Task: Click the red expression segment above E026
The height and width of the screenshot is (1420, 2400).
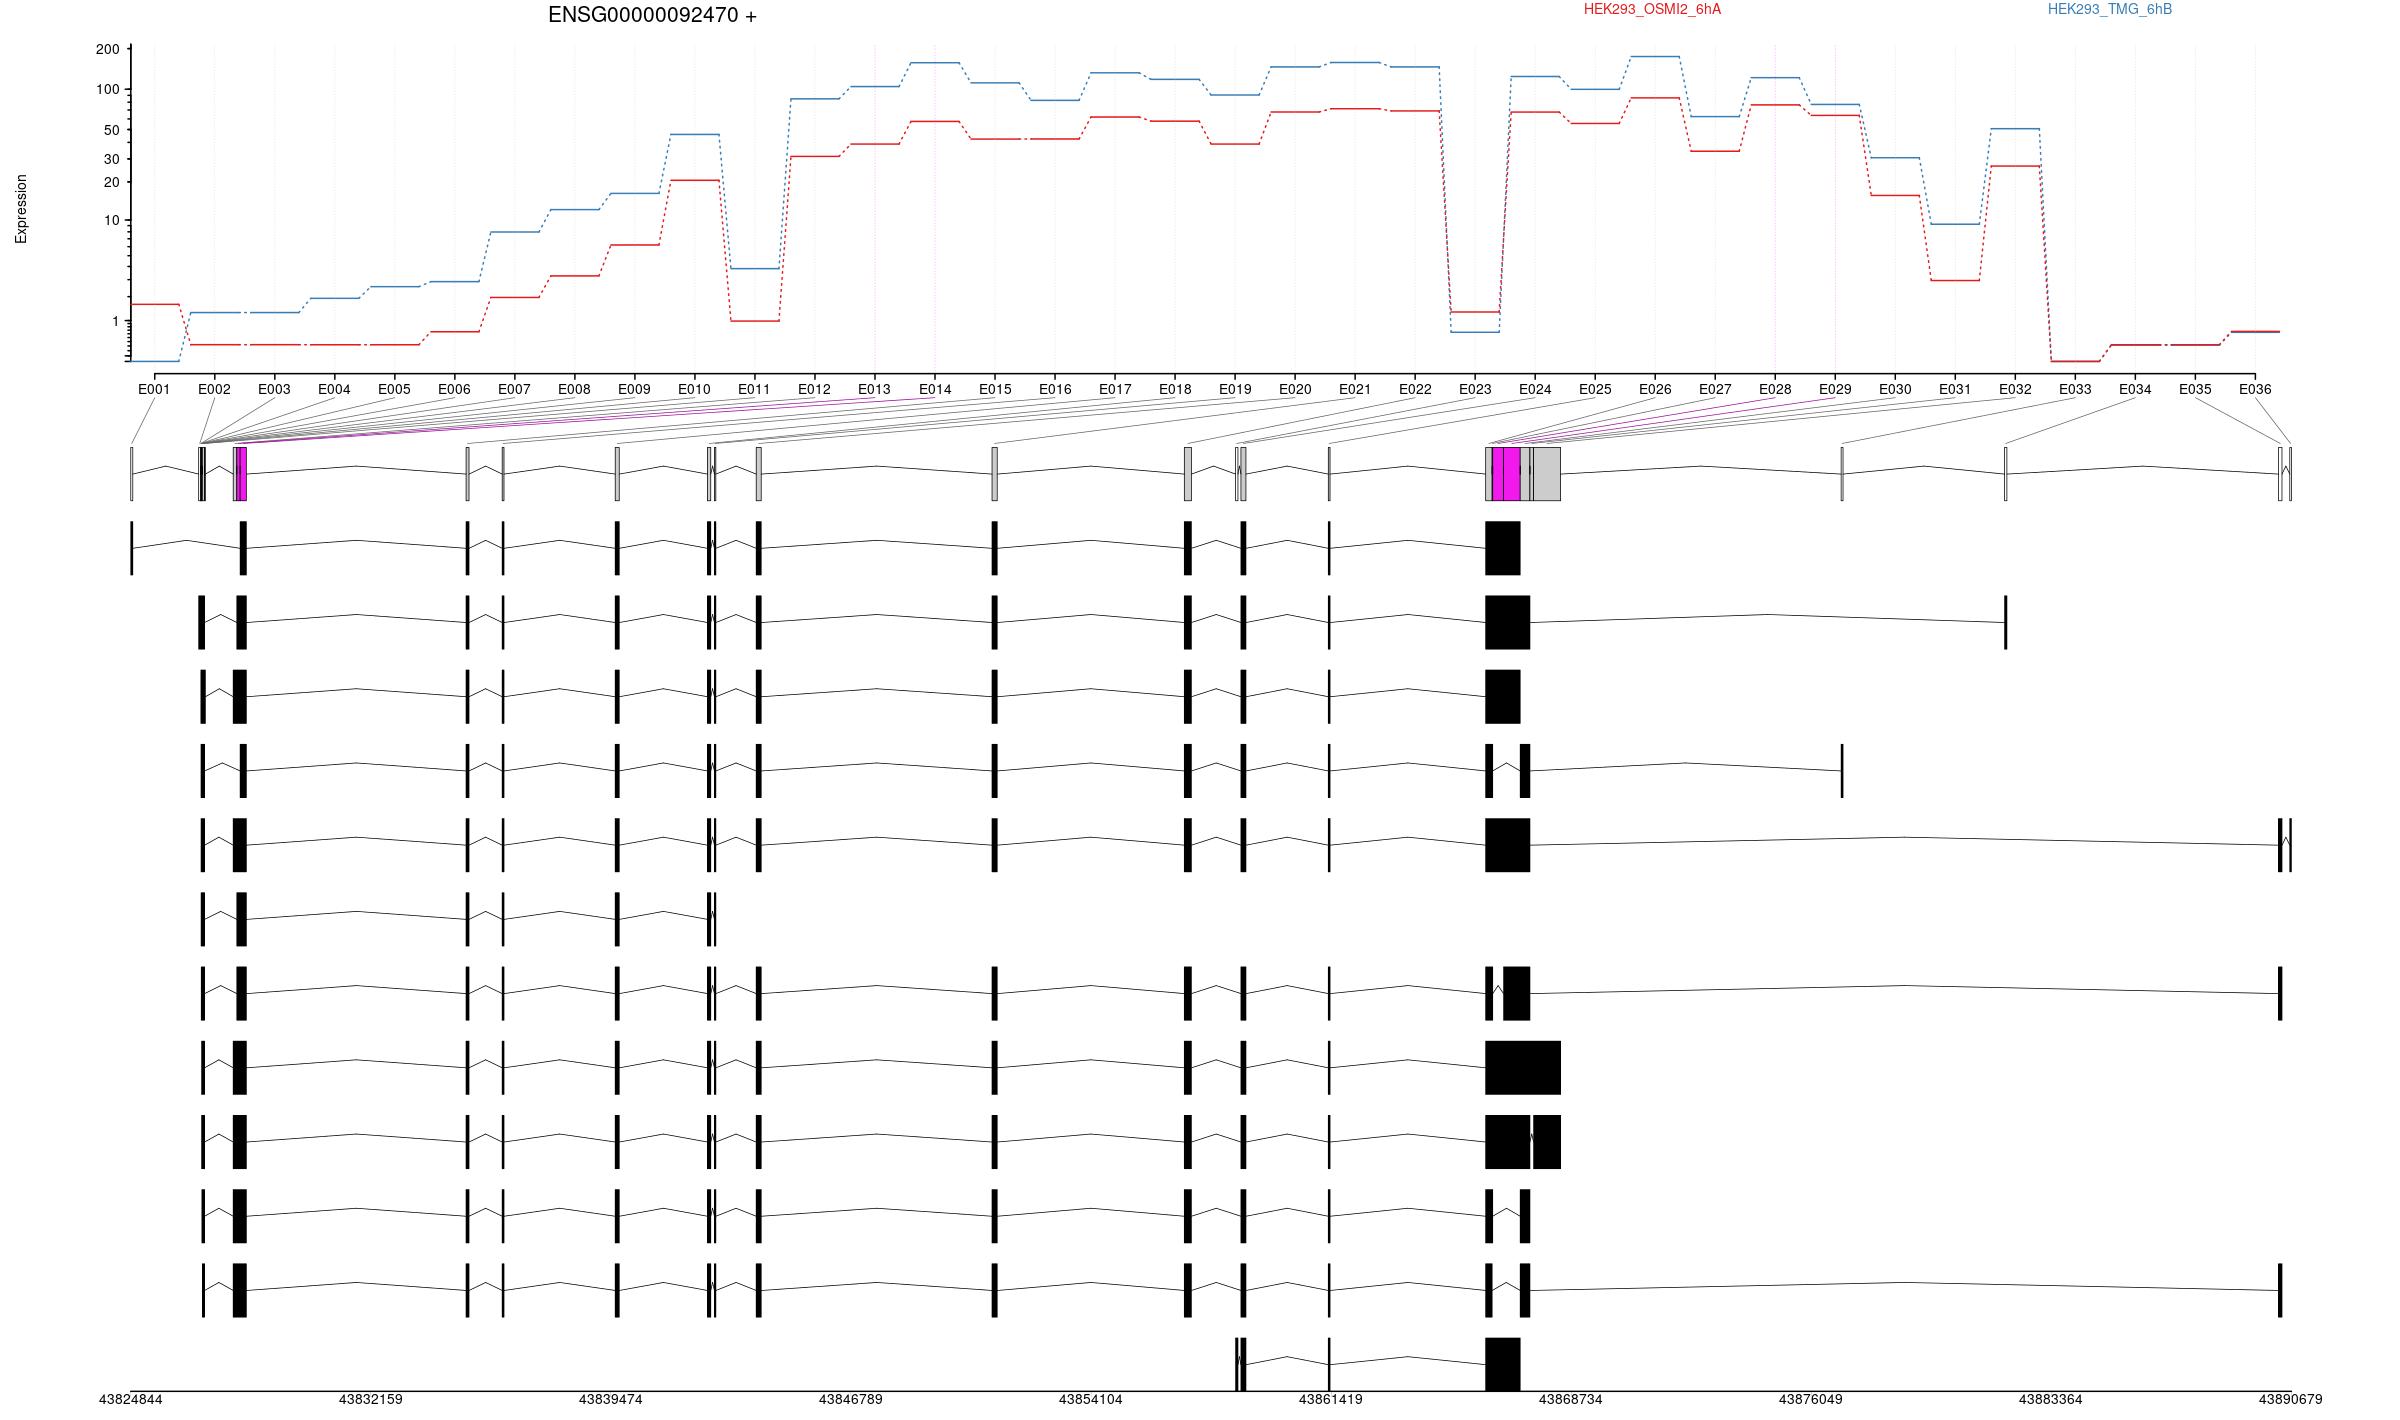Action: (1655, 98)
